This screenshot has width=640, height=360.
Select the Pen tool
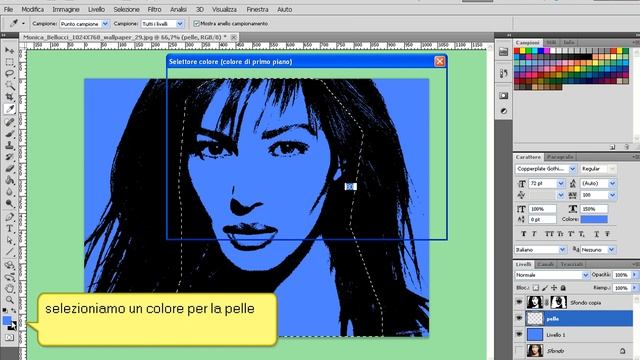pyautogui.click(x=9, y=217)
